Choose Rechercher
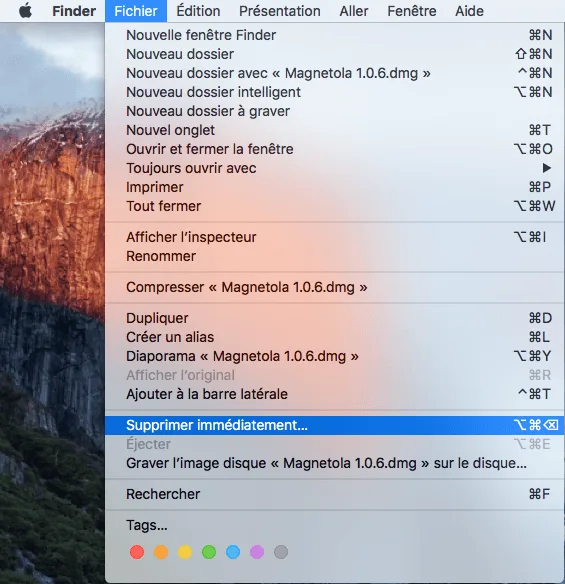The image size is (565, 584). (x=334, y=494)
